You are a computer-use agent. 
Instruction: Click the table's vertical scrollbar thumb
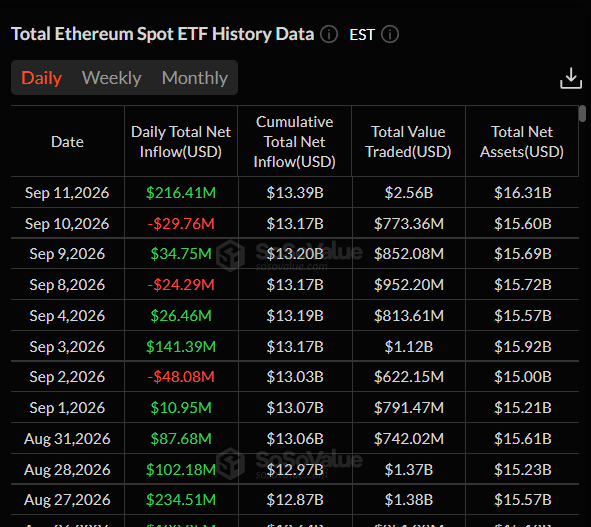[583, 113]
